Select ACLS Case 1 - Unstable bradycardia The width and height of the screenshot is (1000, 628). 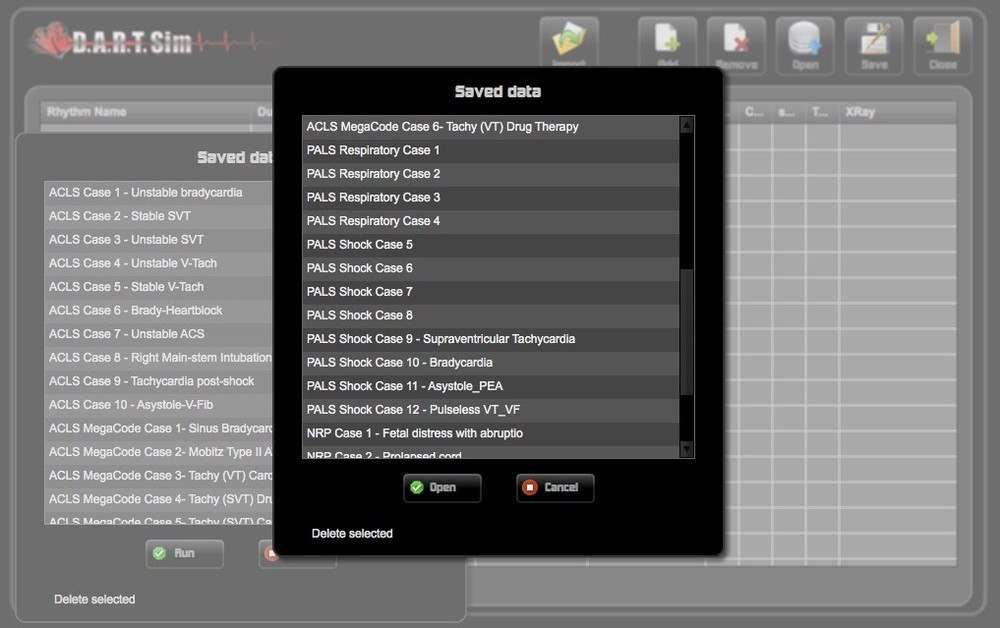(x=159, y=193)
